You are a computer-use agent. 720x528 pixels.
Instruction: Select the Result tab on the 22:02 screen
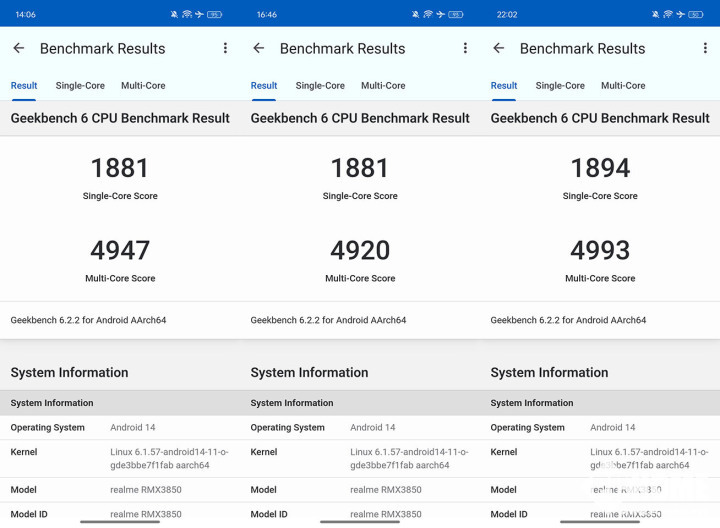click(504, 86)
